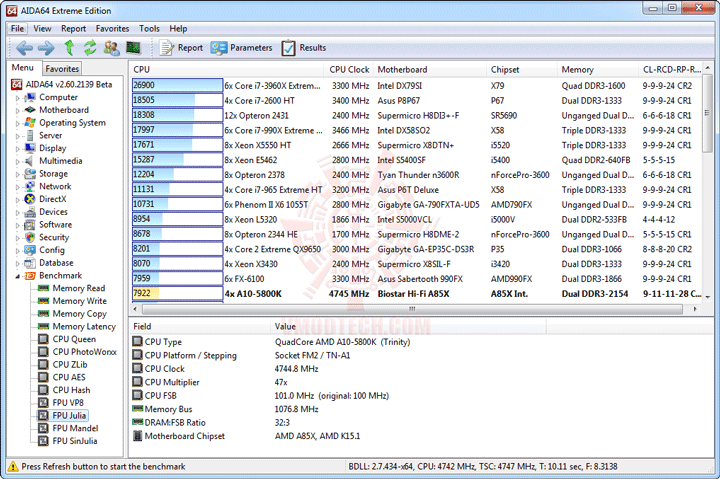The width and height of the screenshot is (720, 479).
Task: Click the Refresh toolbar icon
Action: click(90, 48)
